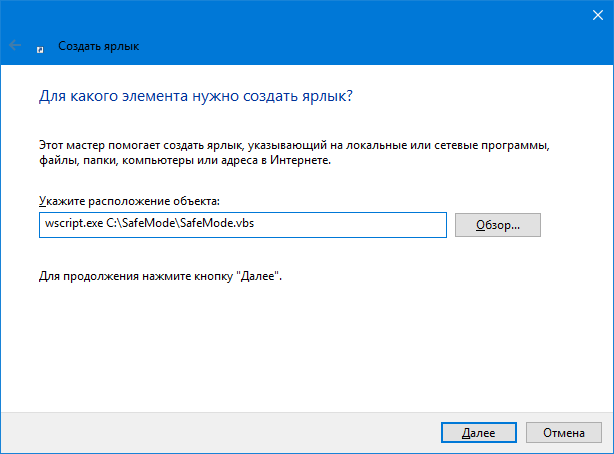The height and width of the screenshot is (454, 614).
Task: Place cursor on SafeMode.vbs in the path field
Action: click(x=217, y=223)
